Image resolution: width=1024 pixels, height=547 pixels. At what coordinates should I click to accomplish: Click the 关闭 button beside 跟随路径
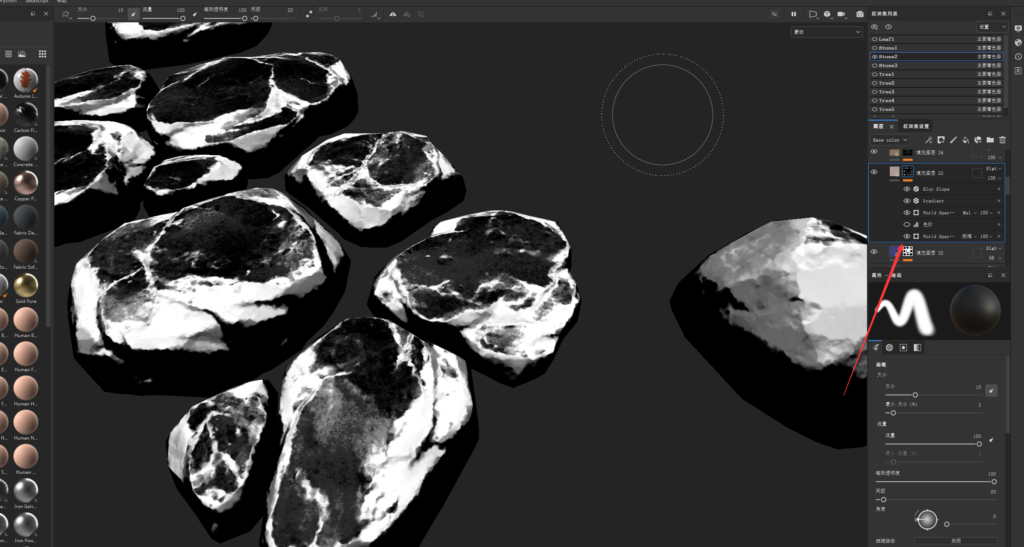956,540
